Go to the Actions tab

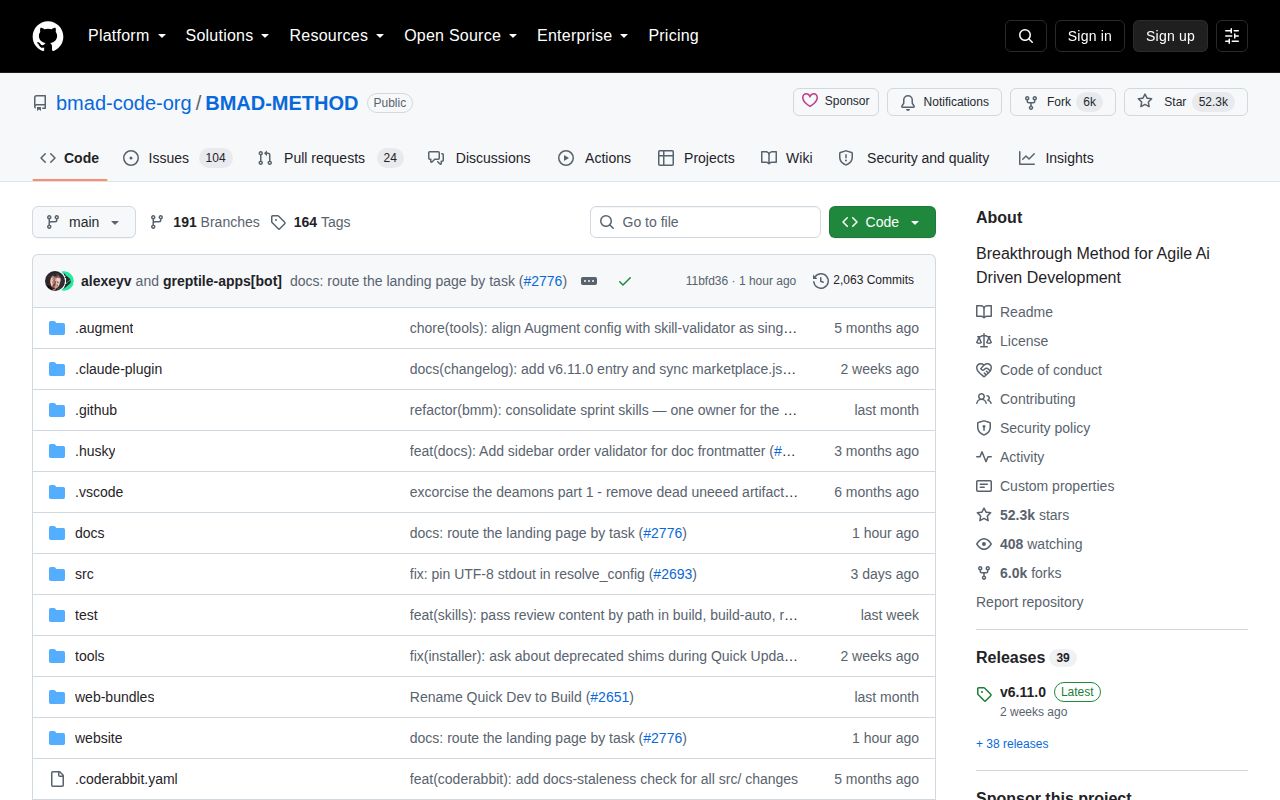pyautogui.click(x=594, y=158)
